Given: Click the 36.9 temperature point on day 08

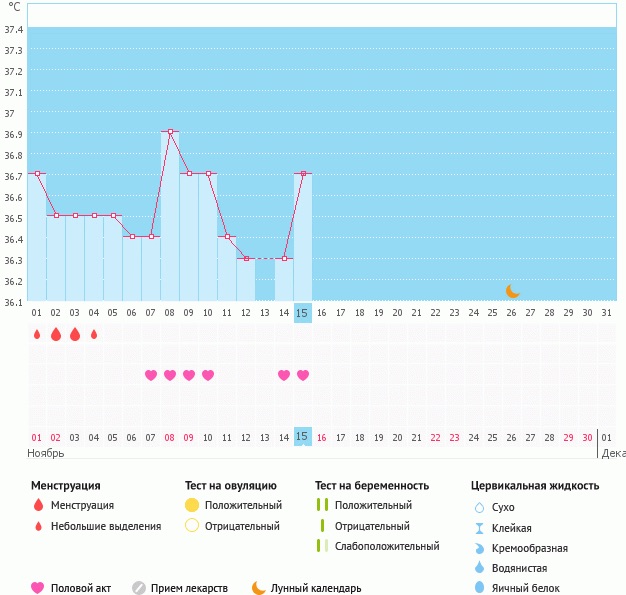Looking at the screenshot, I should coord(170,131).
